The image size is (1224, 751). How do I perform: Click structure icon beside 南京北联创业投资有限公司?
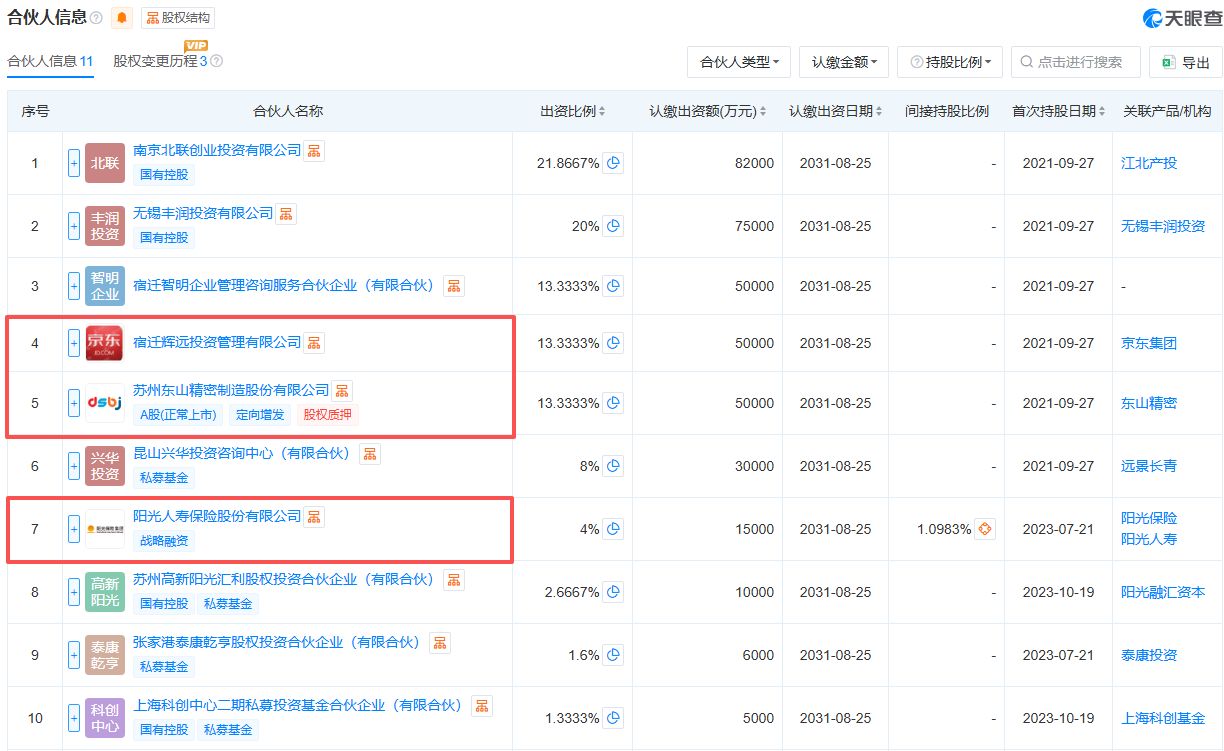click(314, 151)
